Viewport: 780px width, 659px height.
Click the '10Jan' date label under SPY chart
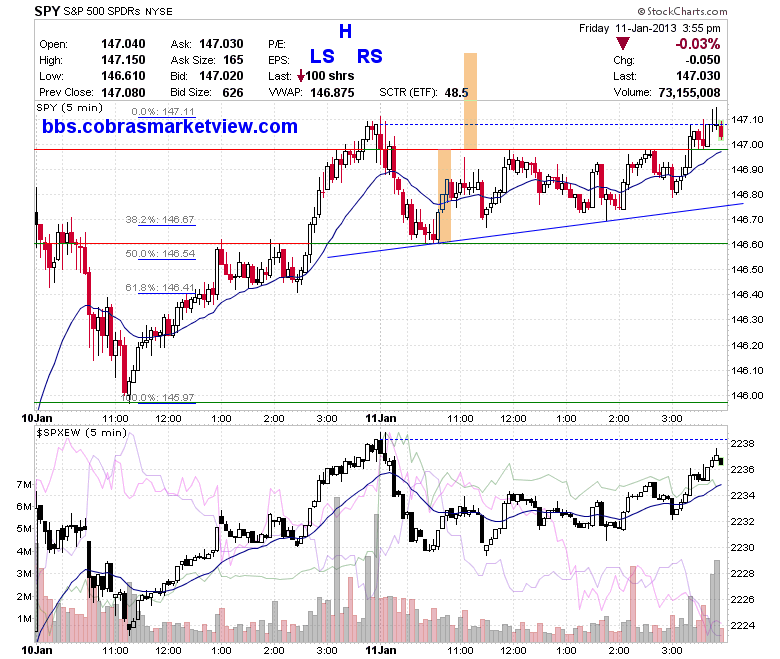(x=36, y=418)
